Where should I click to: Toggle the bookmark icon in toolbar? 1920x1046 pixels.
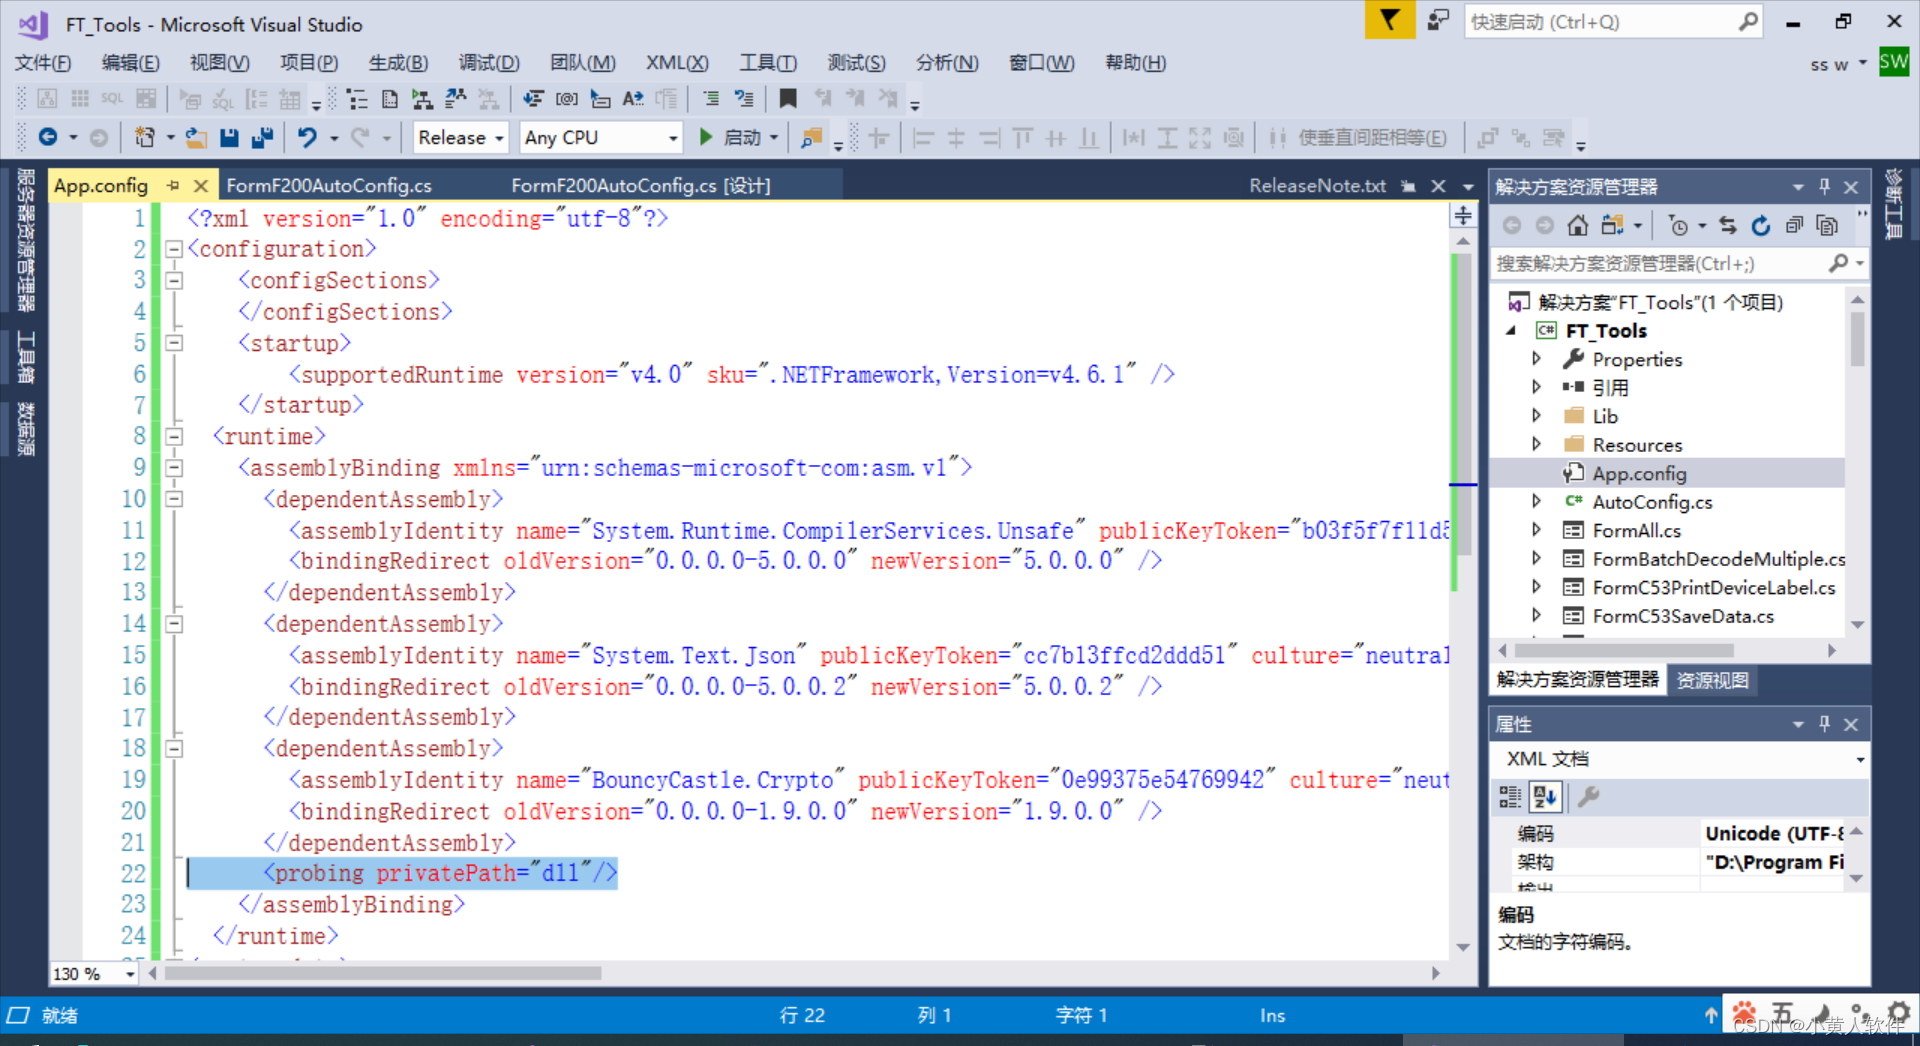point(788,98)
